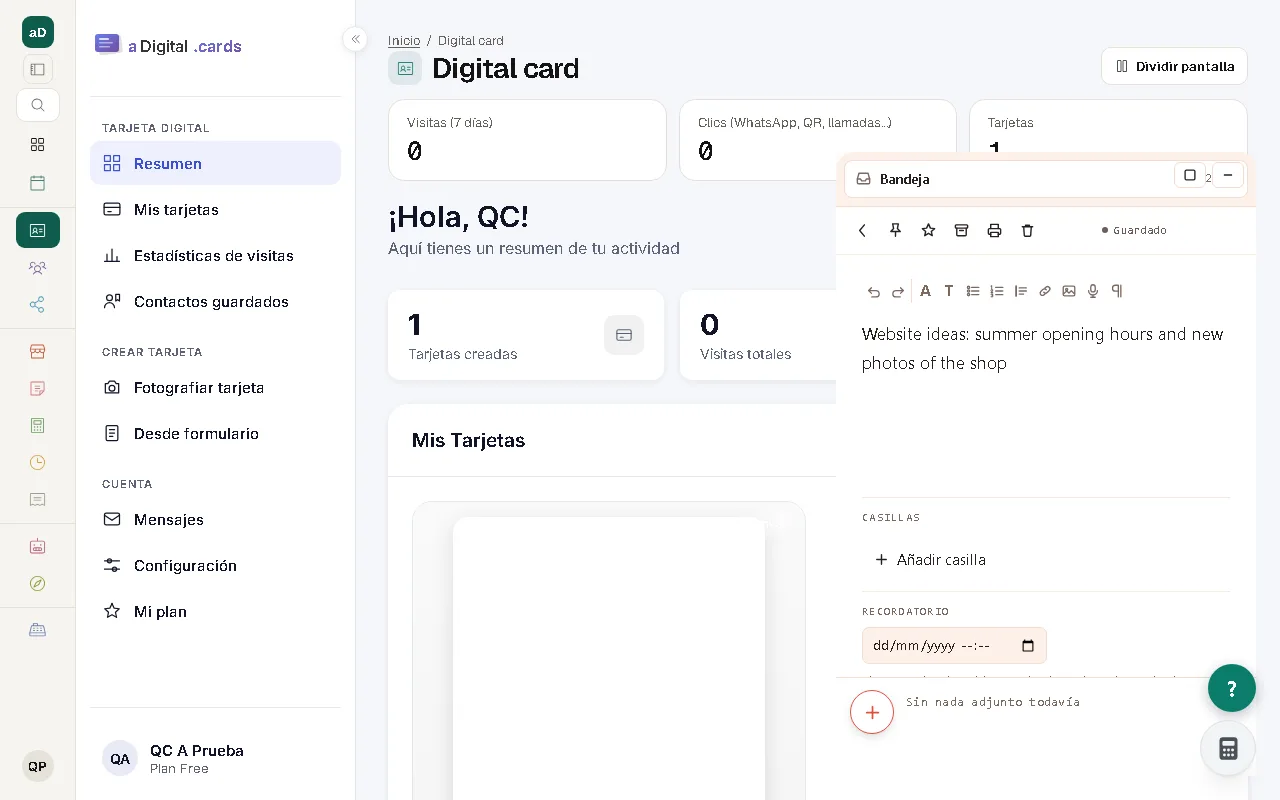1280x800 pixels.
Task: Redo the edit in note editor
Action: pyautogui.click(x=897, y=291)
